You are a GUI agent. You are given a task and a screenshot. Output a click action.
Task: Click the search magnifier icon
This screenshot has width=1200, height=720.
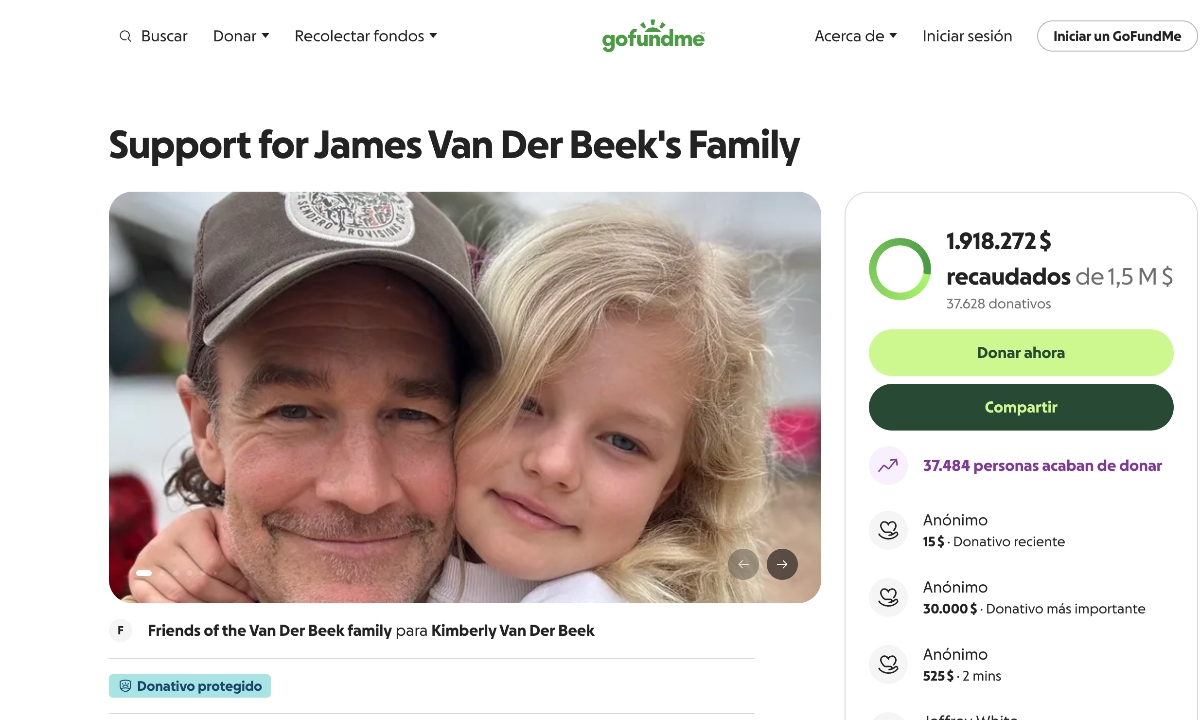point(125,36)
